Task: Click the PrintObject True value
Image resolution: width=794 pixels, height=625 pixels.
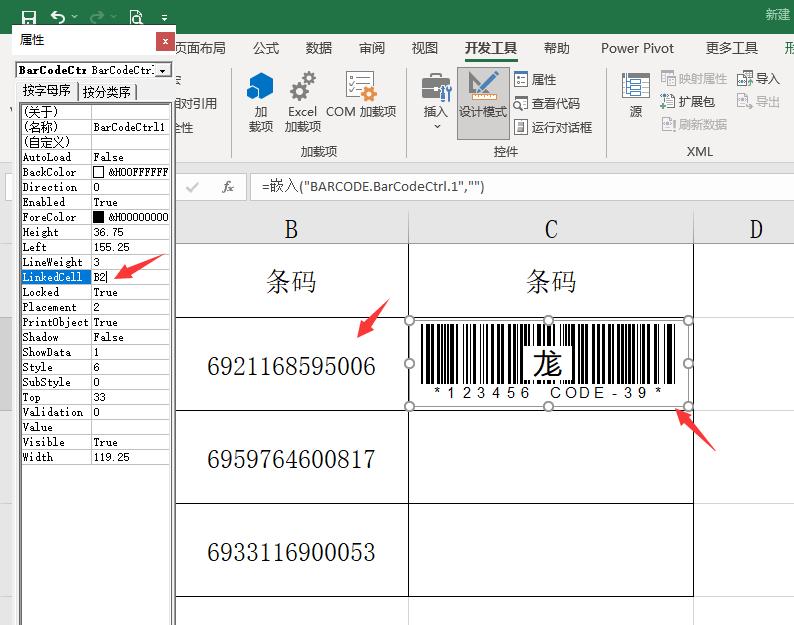Action: click(x=131, y=322)
